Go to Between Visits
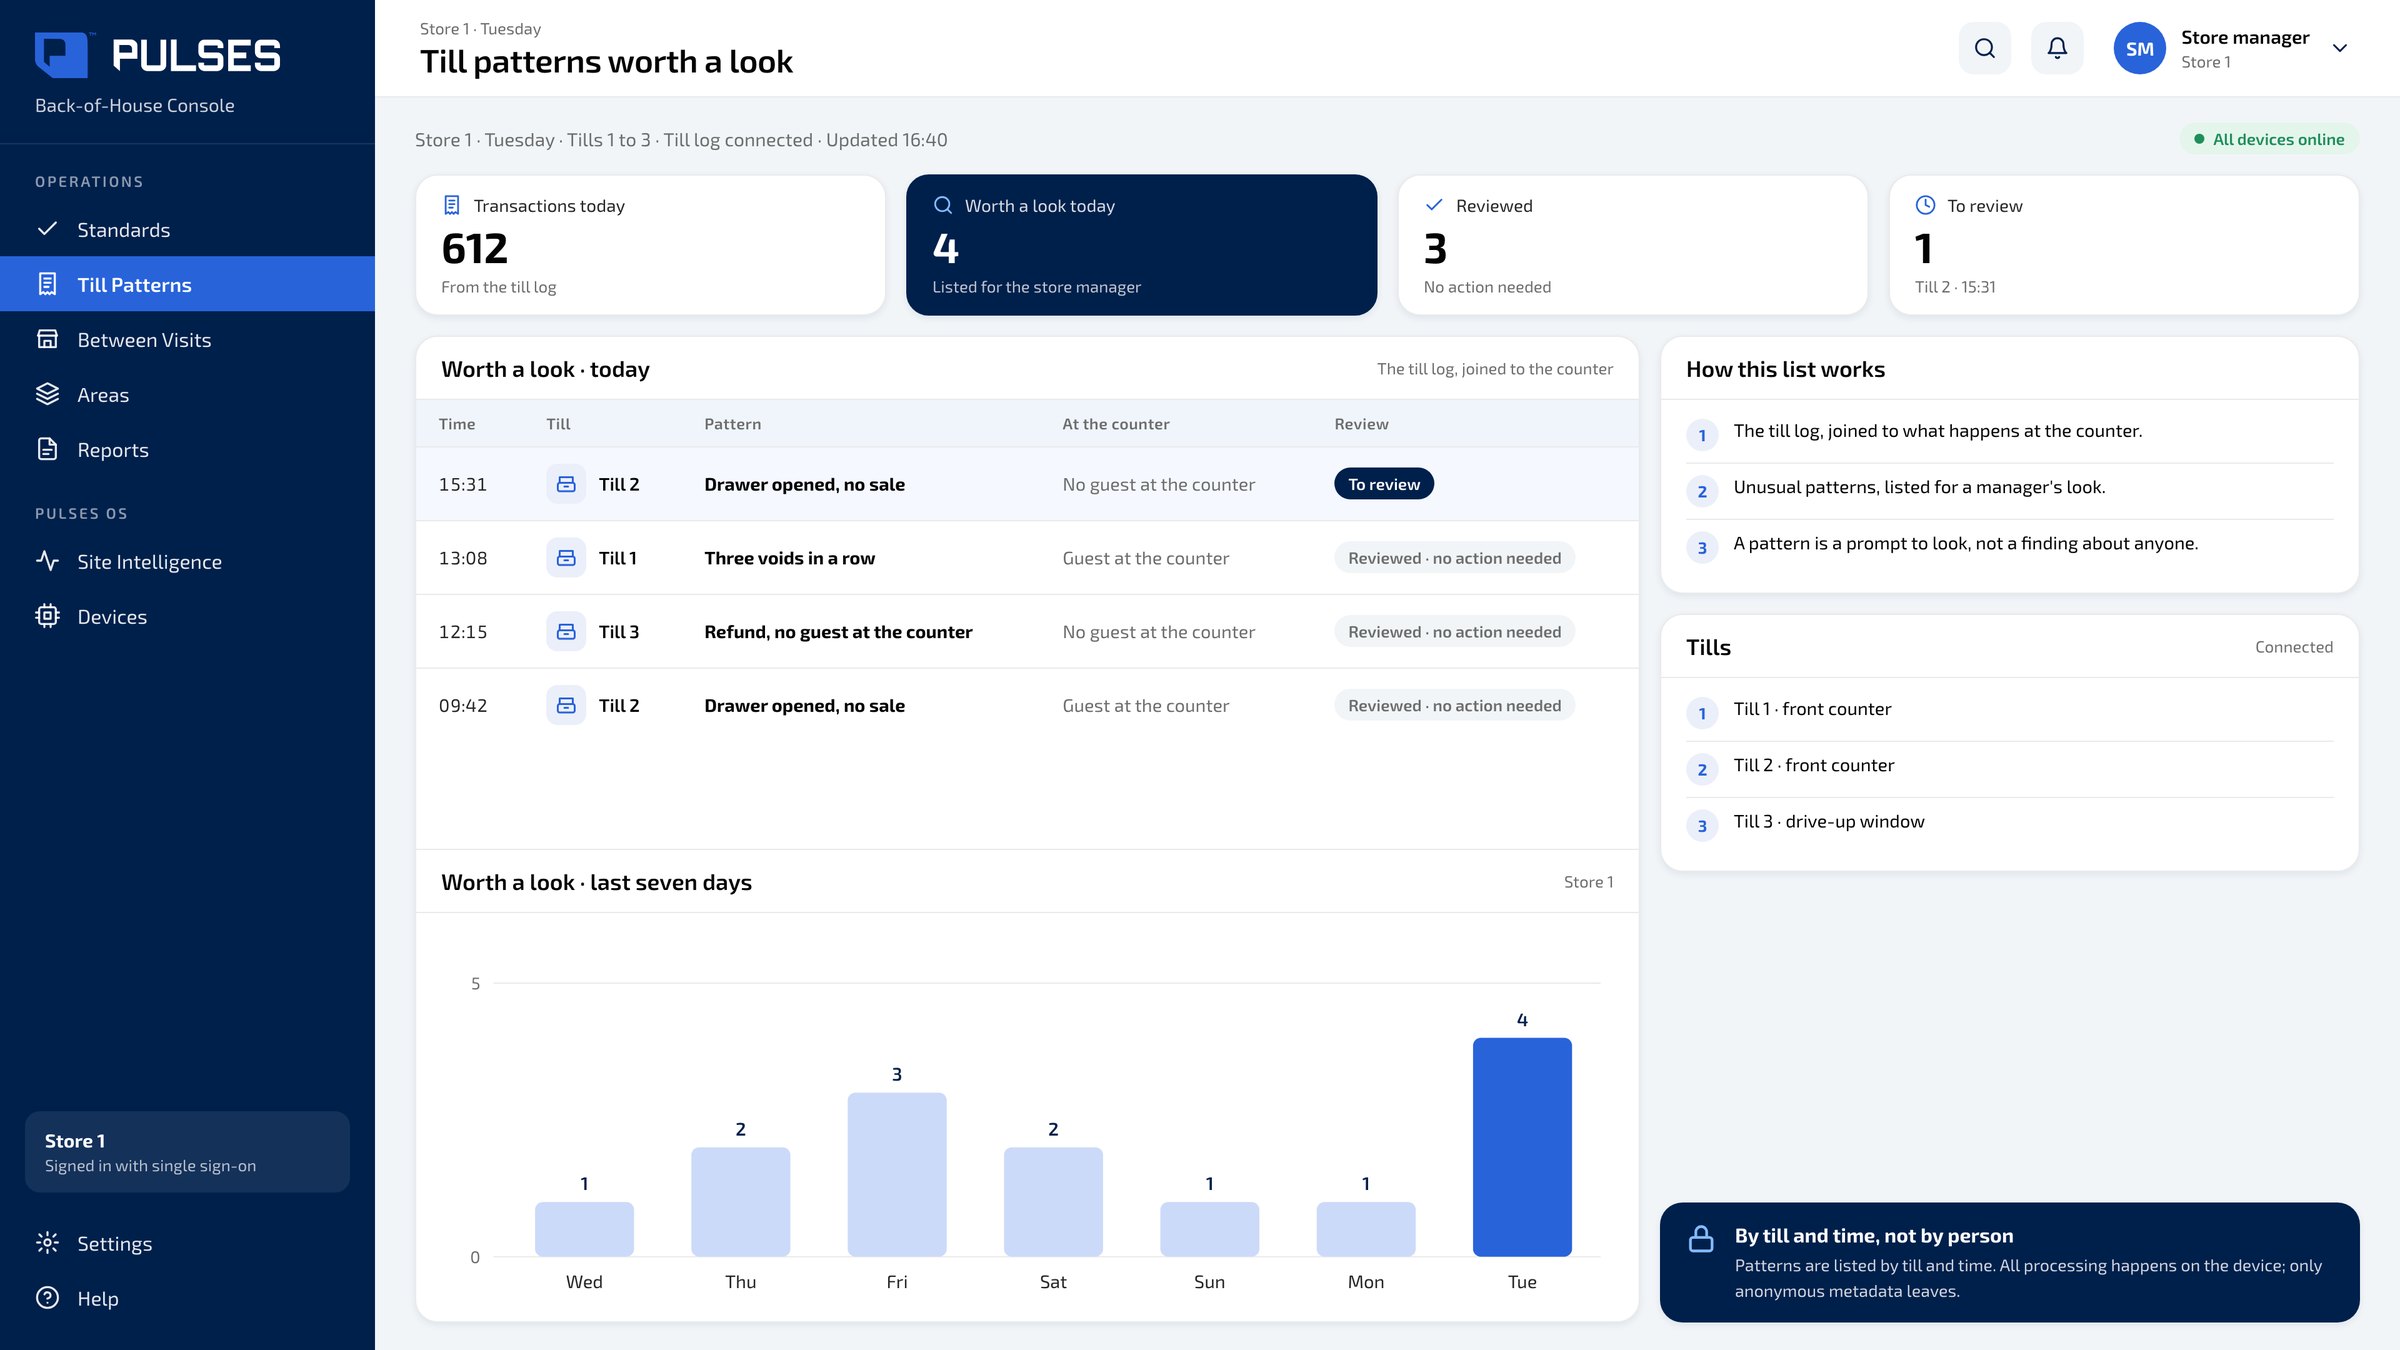The image size is (2400, 1350). pyautogui.click(x=187, y=339)
